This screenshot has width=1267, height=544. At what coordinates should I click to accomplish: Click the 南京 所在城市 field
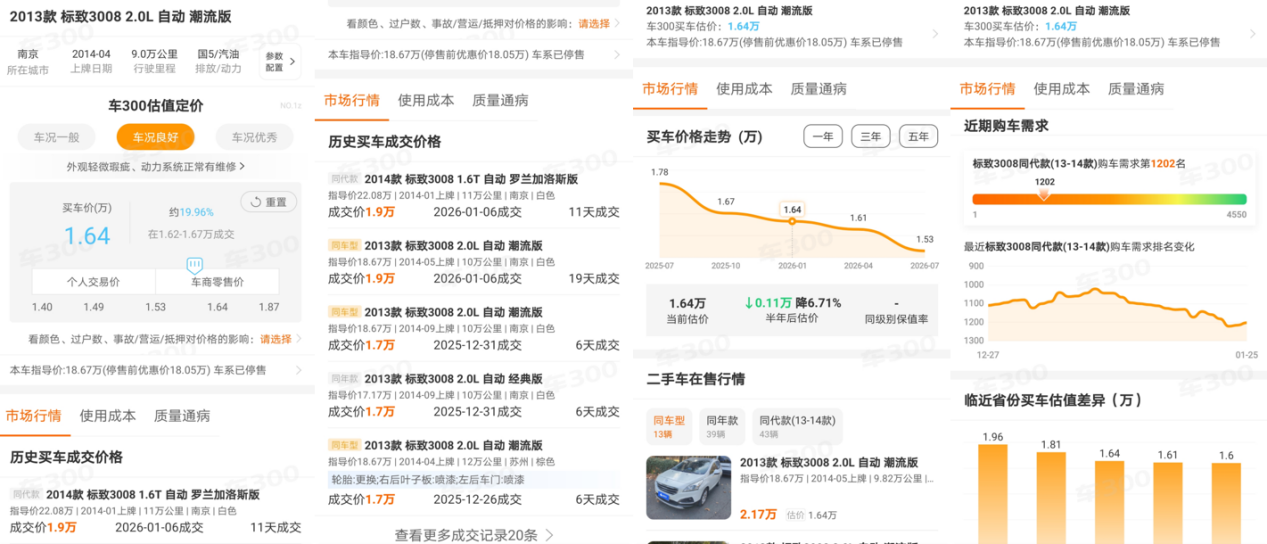28,62
